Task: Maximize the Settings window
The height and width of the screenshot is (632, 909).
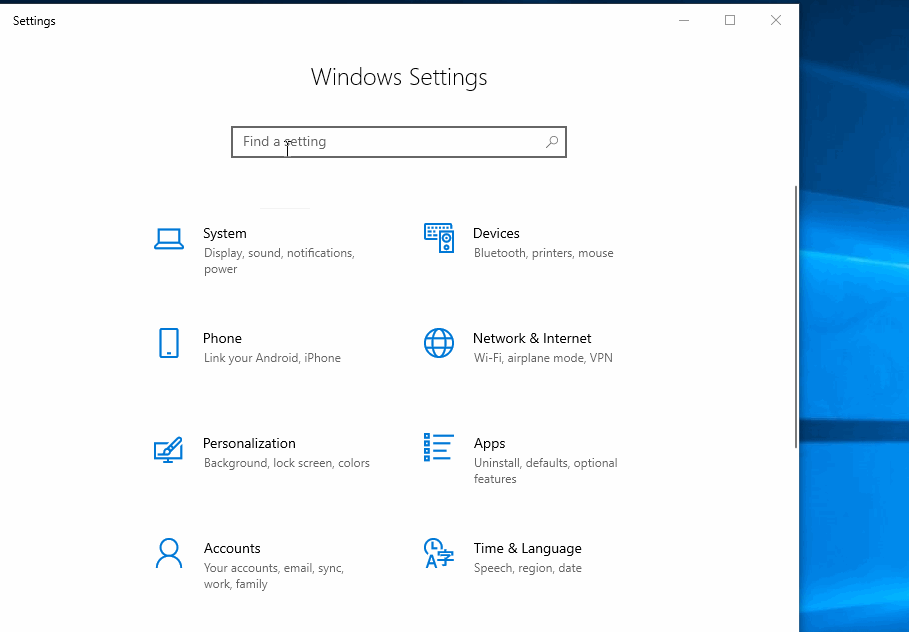Action: pyautogui.click(x=730, y=20)
